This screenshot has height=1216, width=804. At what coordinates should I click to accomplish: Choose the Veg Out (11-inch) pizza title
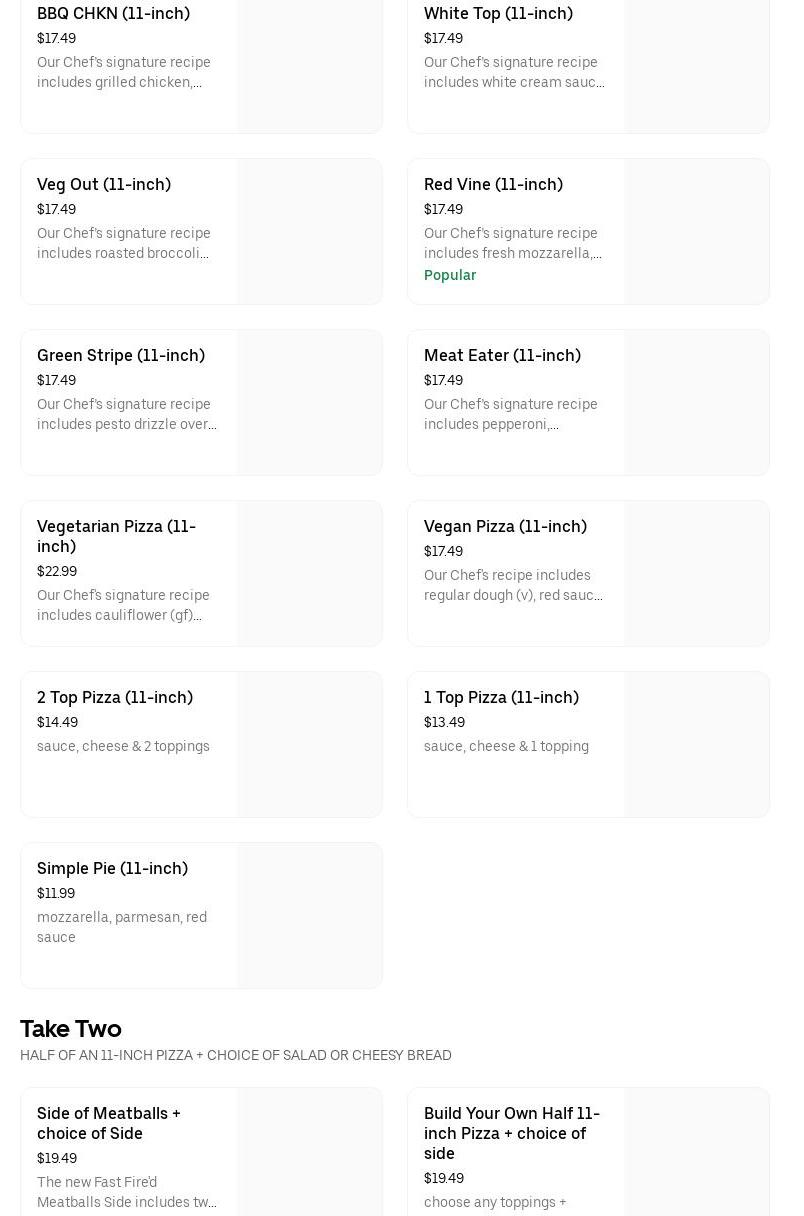(104, 184)
